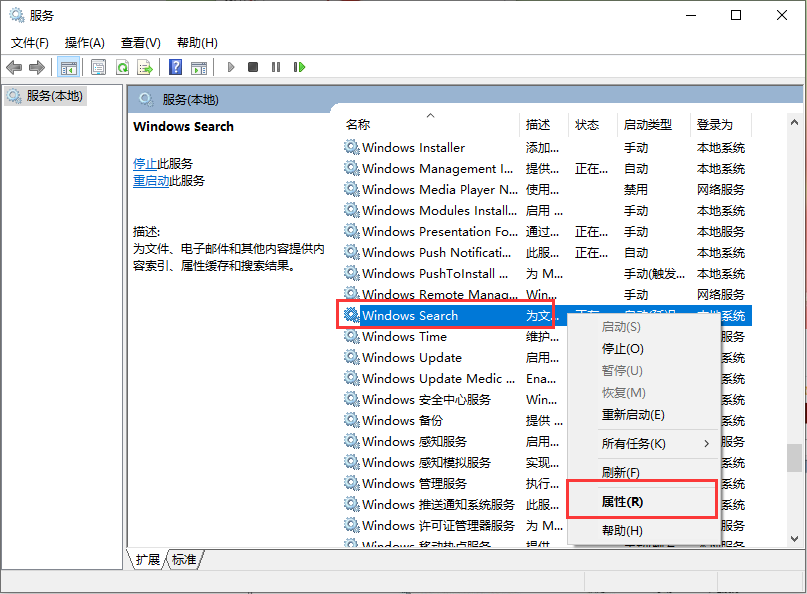Toggle the action pane toolbar icon
This screenshot has height=594, width=807.
click(199, 67)
